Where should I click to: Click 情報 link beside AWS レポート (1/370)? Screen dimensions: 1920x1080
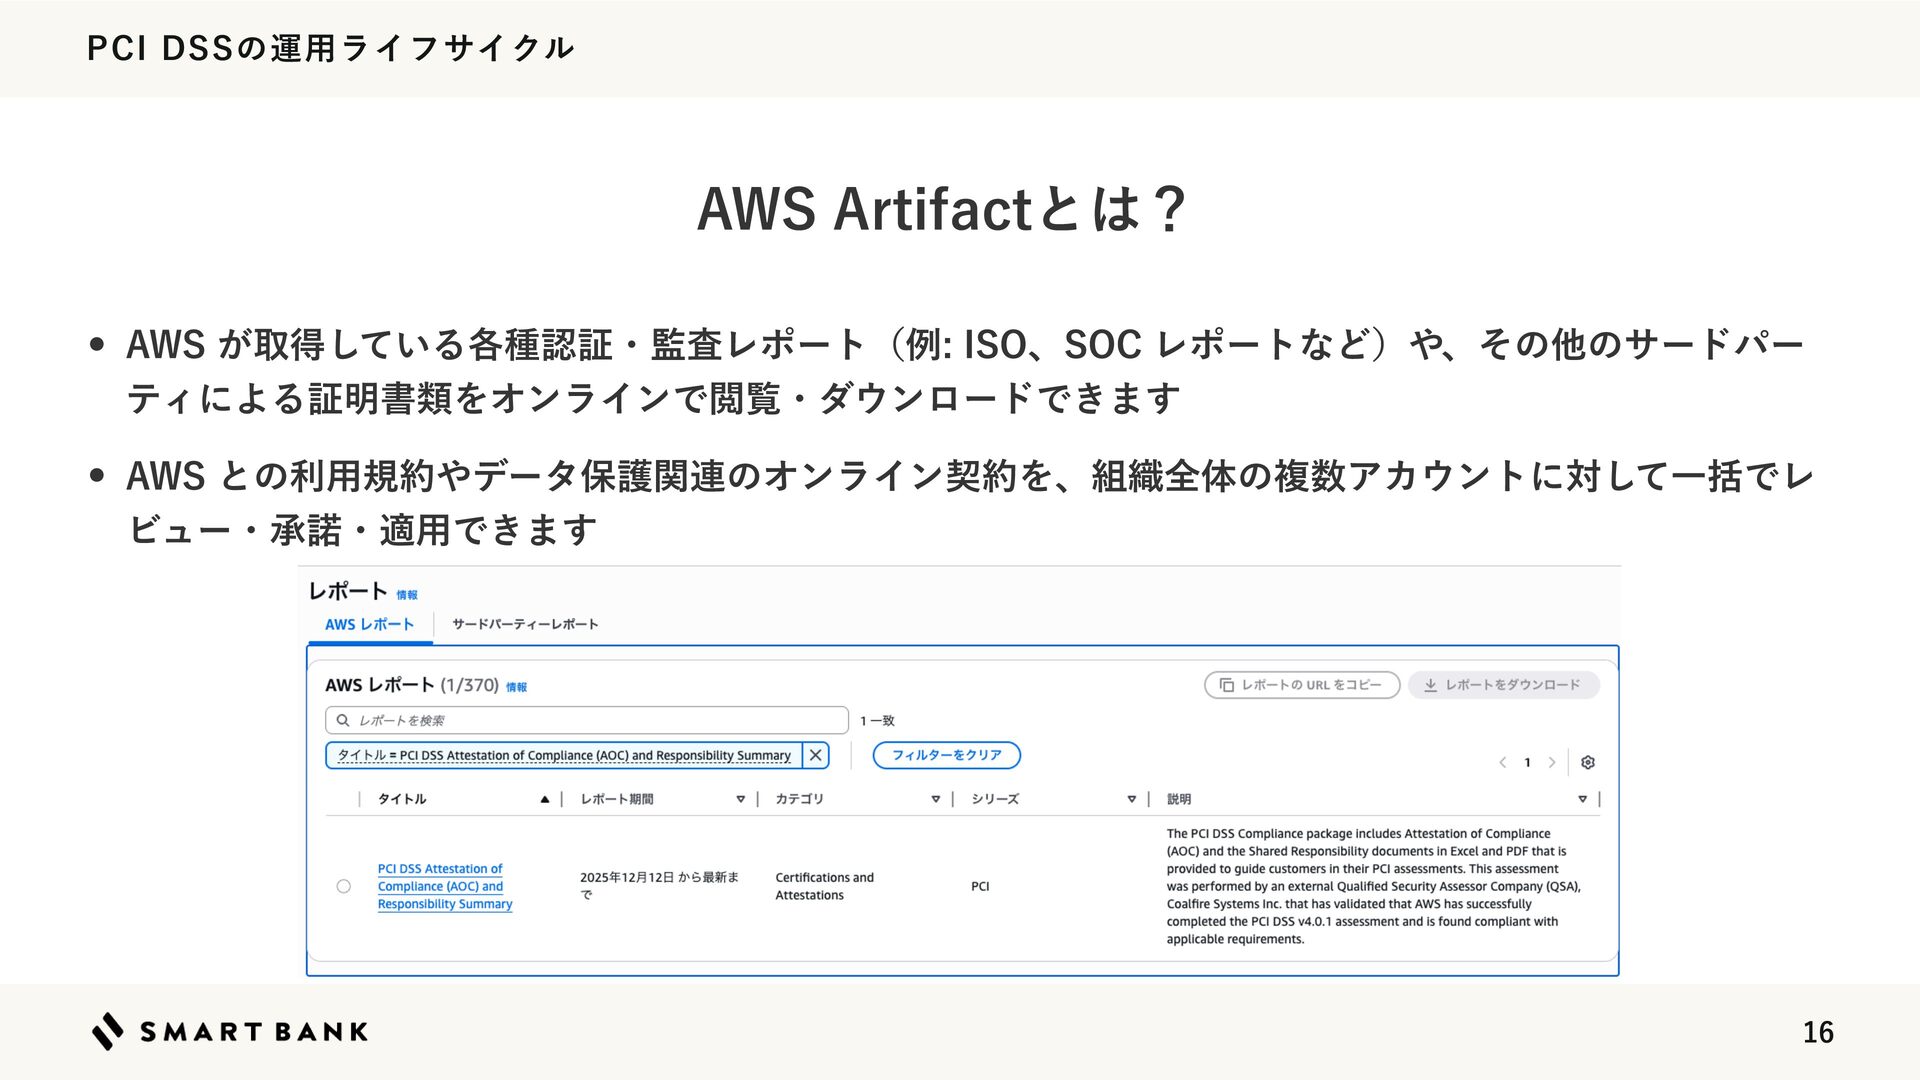pos(516,687)
